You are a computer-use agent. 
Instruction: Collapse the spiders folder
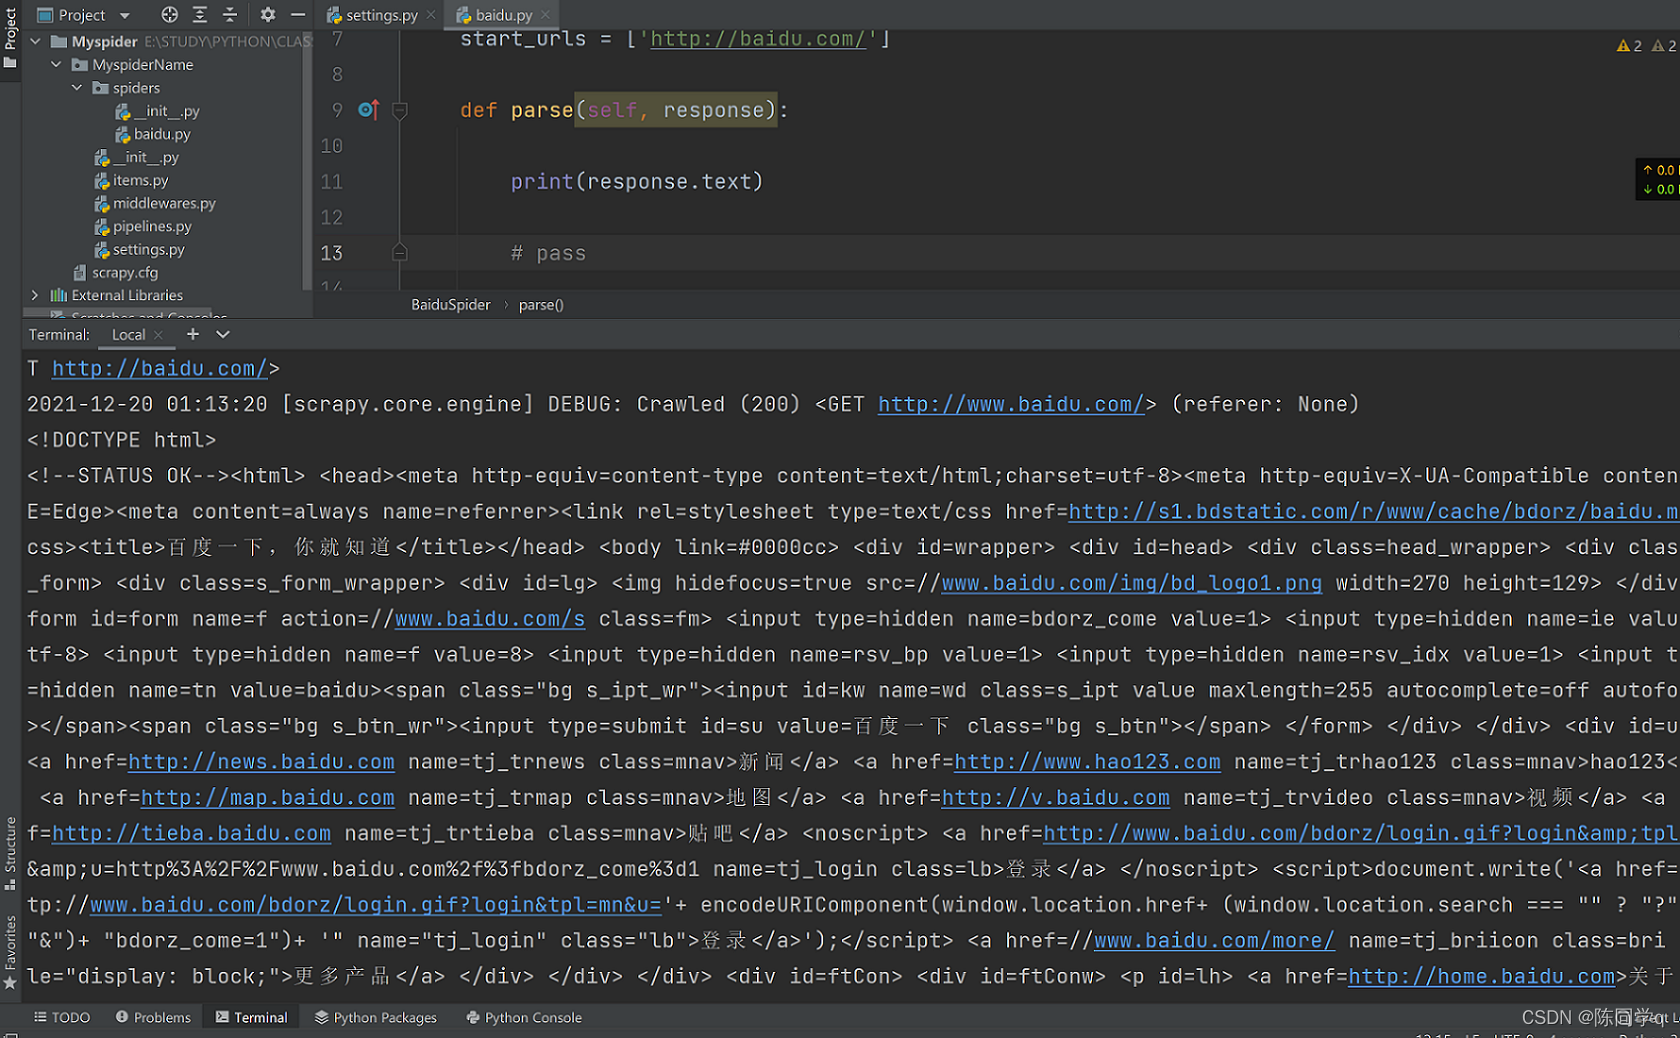point(77,88)
